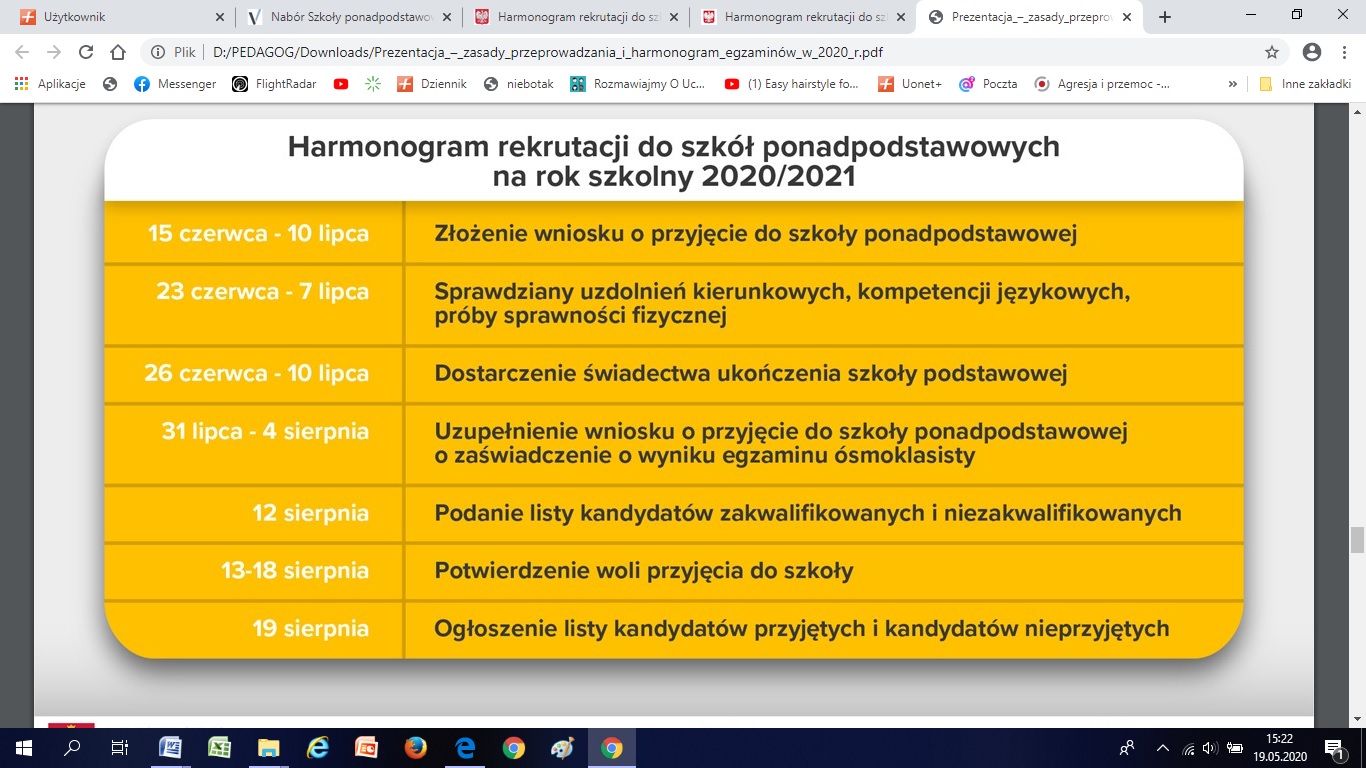
Task: Open the Agresja i przemoc bookmark
Action: 1102,84
